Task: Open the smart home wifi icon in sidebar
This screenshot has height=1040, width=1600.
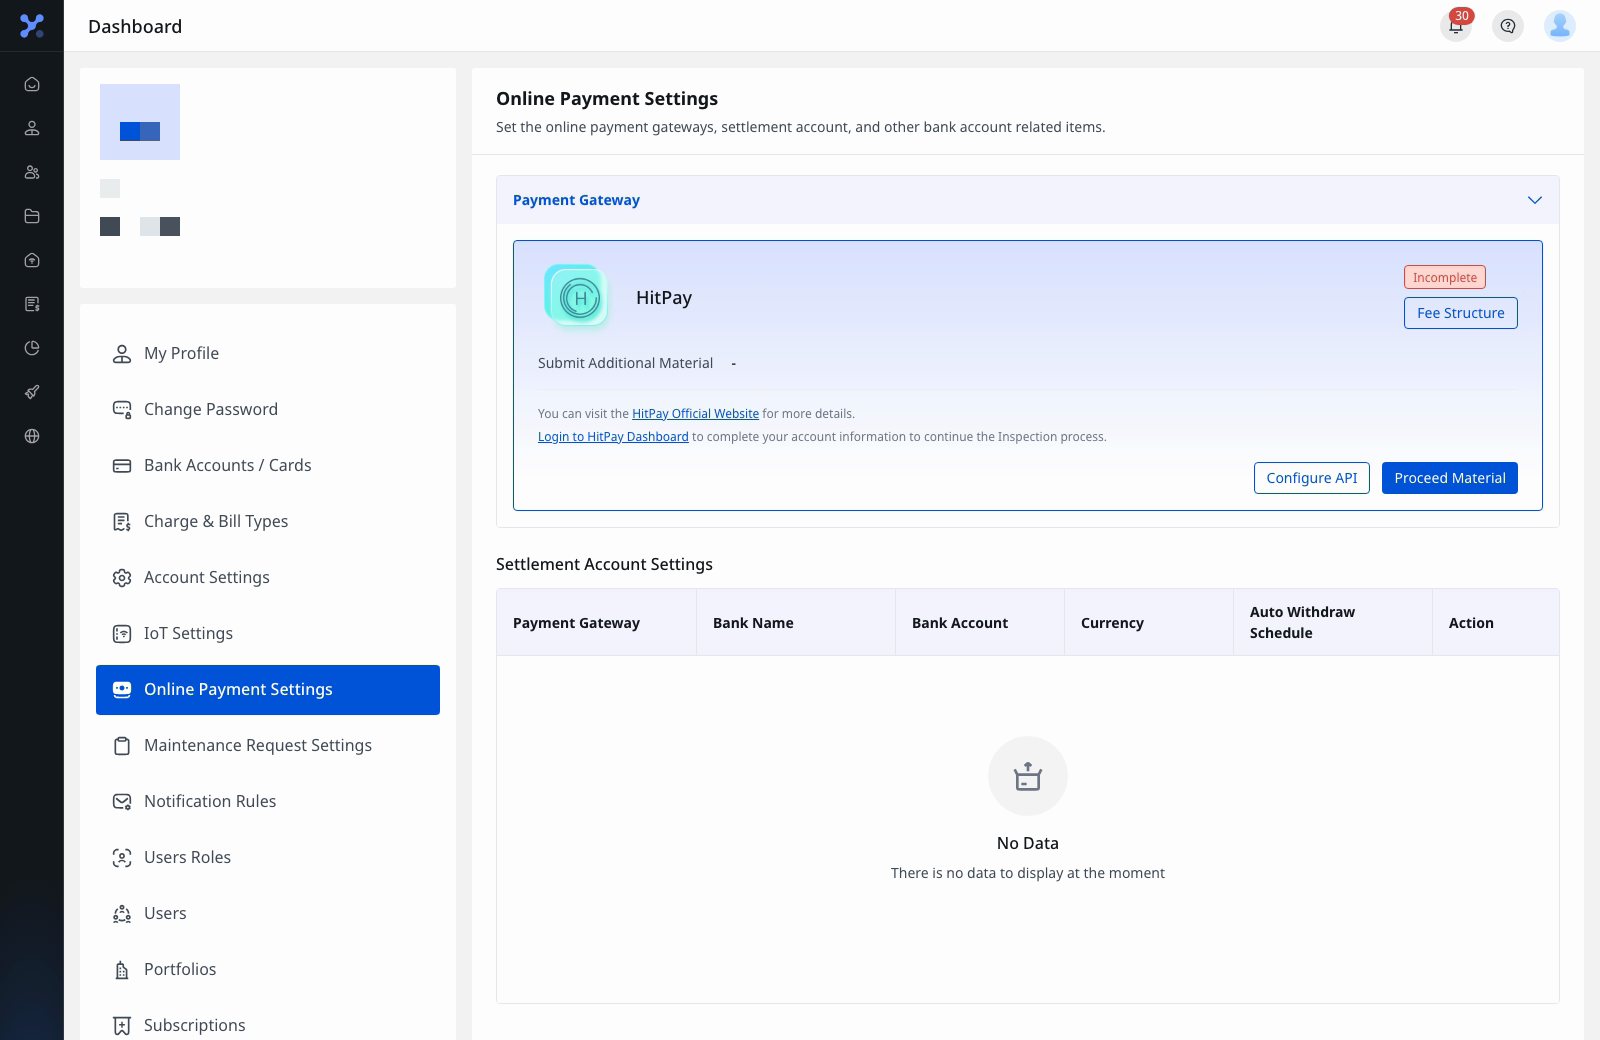Action: 32,260
